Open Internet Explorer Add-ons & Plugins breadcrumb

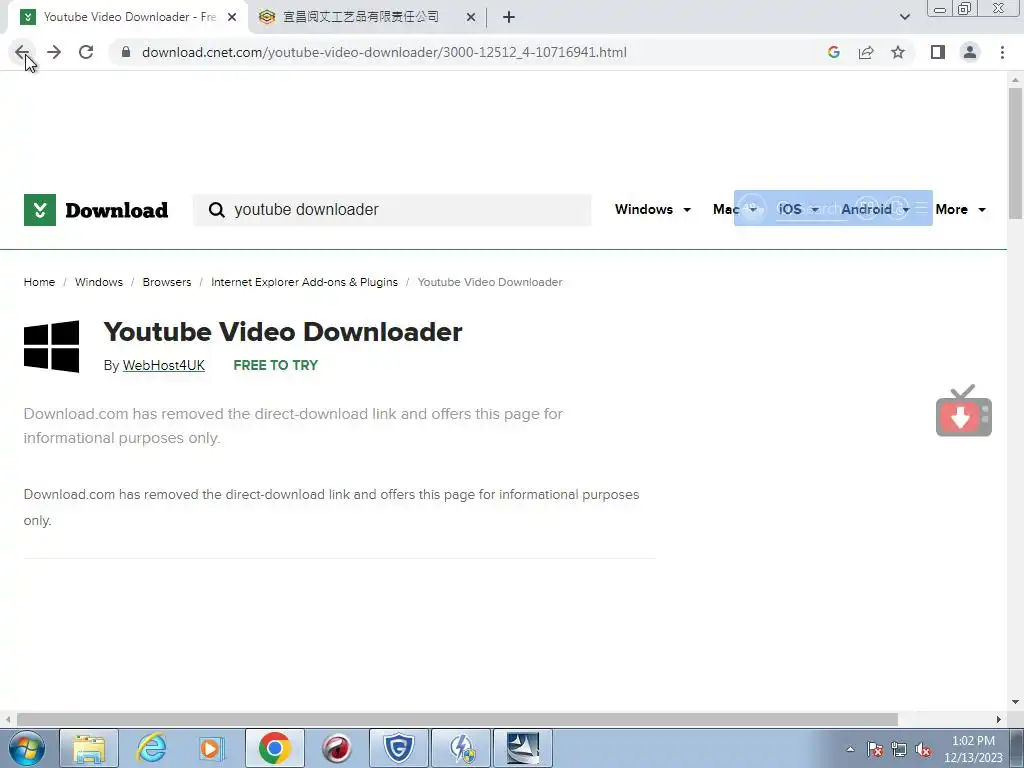304,282
